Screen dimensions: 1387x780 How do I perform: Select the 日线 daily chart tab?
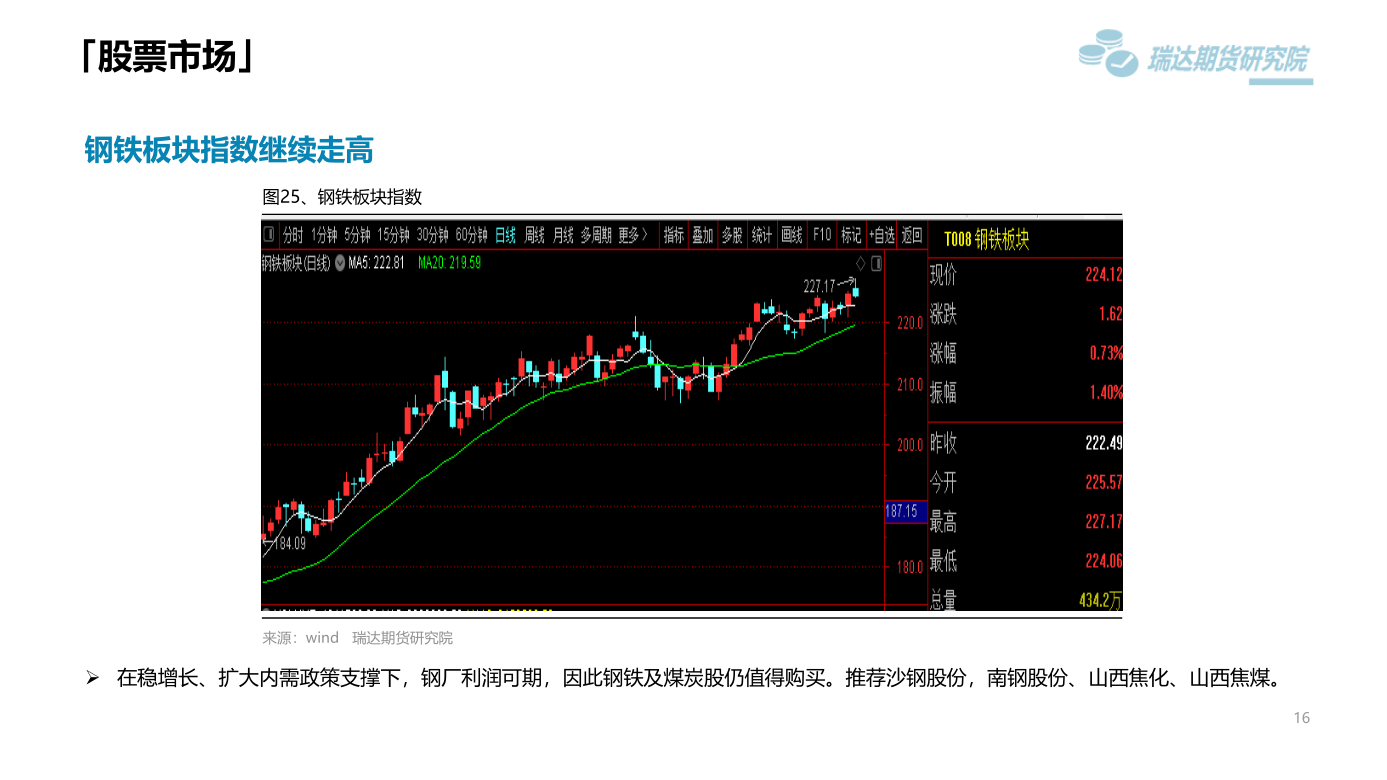505,235
